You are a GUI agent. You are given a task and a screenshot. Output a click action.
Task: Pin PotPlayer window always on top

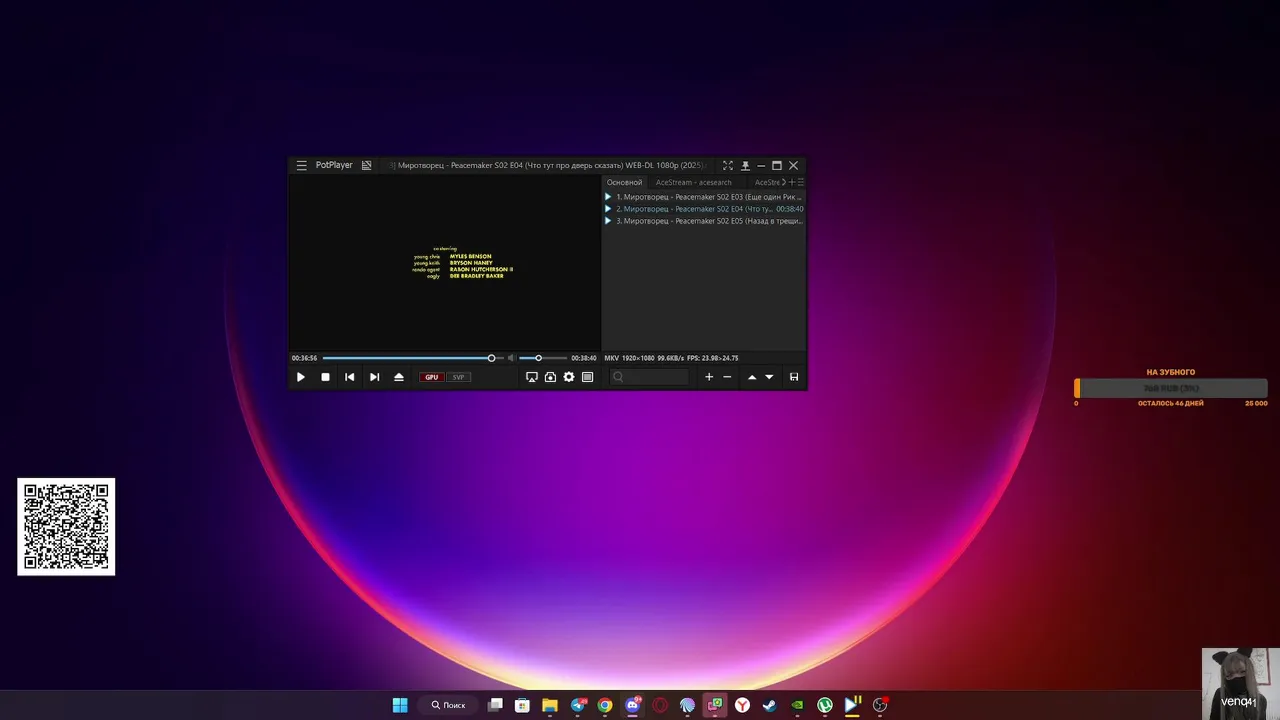click(745, 166)
